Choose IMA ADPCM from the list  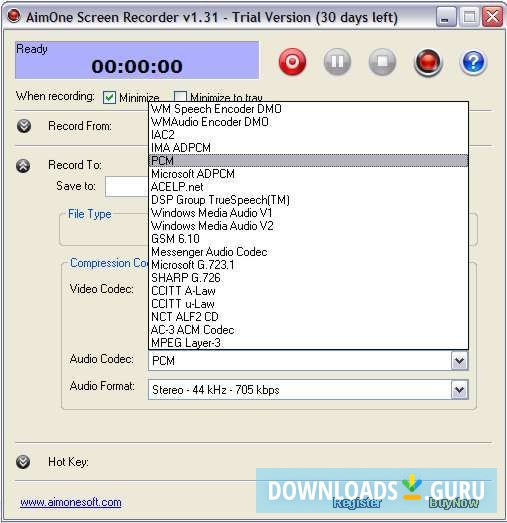pyautogui.click(x=309, y=148)
